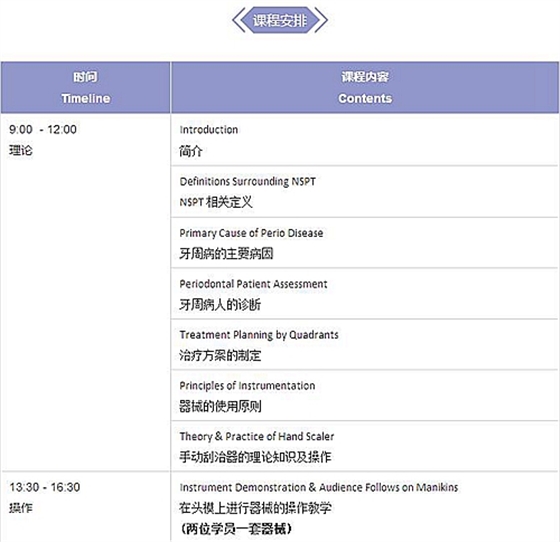Click the 牙周病的主要病因 text
The width and height of the screenshot is (560, 542).
226,254
